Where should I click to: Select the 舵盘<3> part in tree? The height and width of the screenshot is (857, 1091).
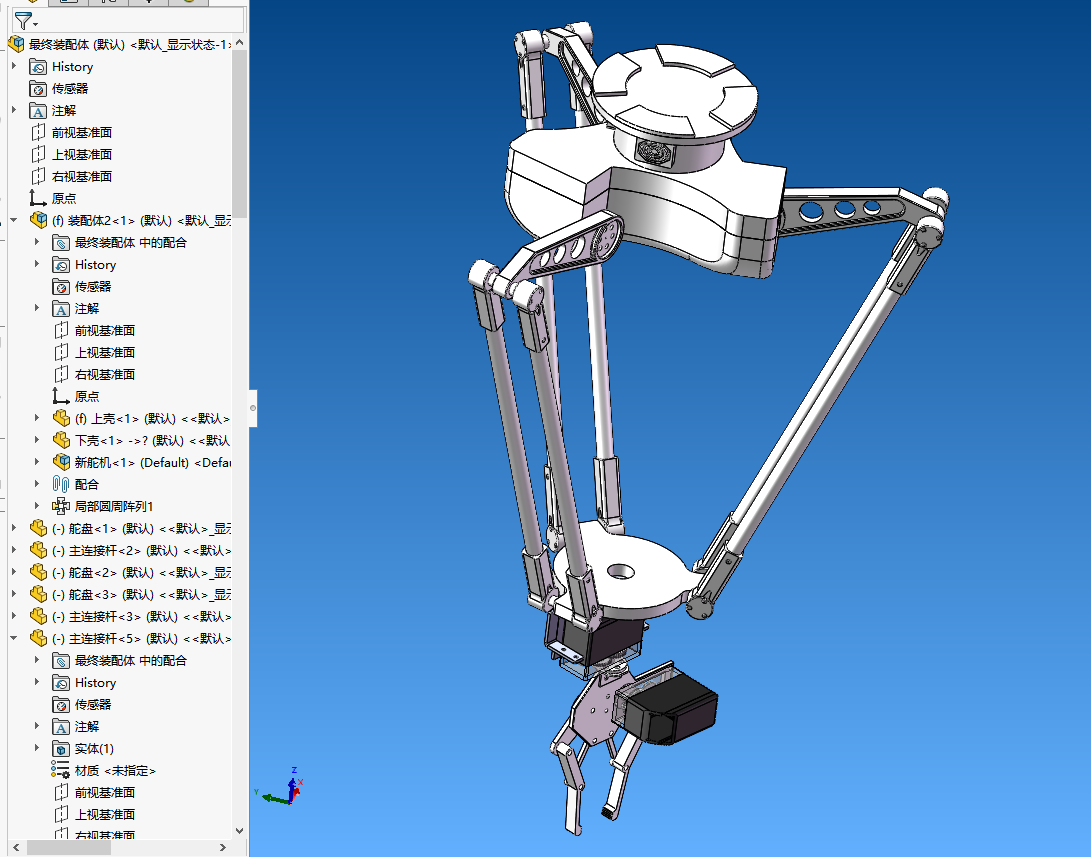click(x=140, y=594)
